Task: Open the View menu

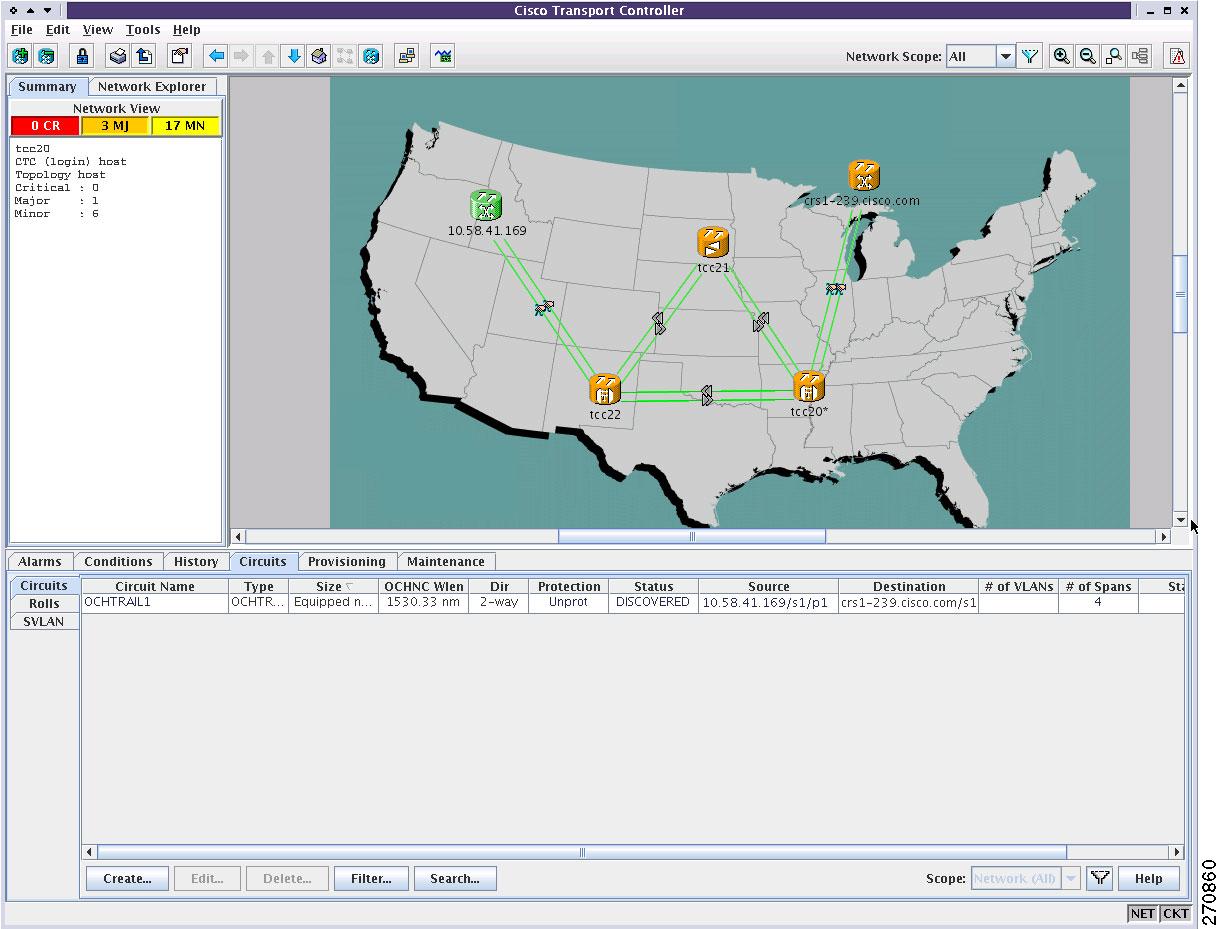Action: coord(97,30)
